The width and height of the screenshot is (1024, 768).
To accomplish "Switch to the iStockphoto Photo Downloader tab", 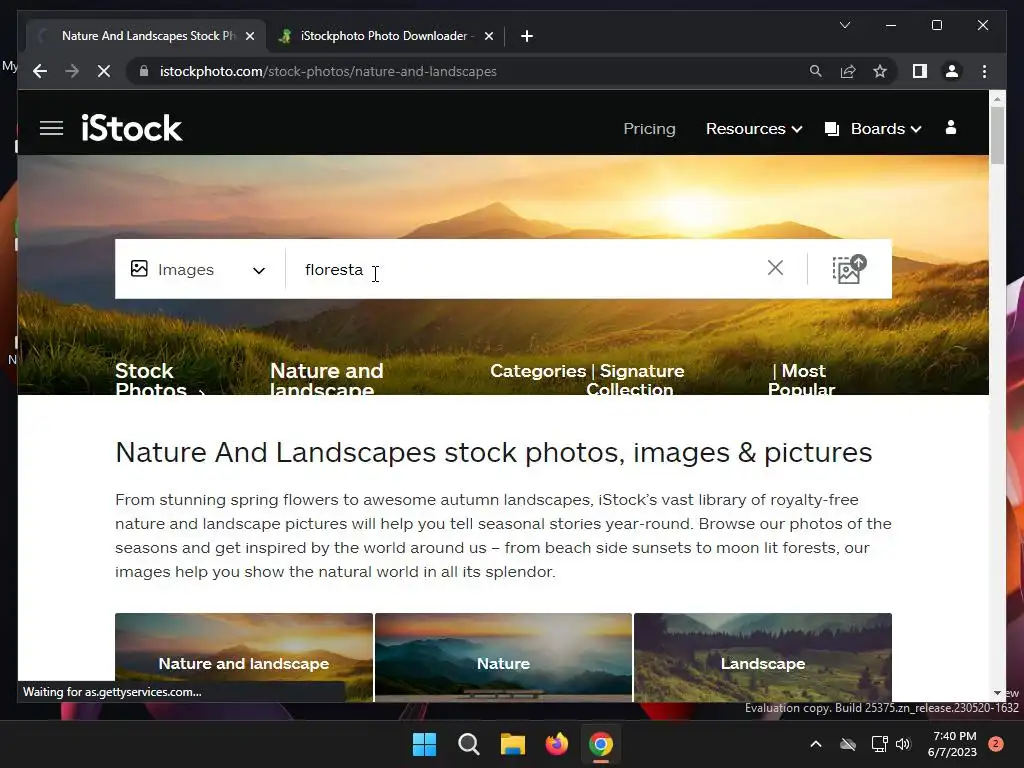I will point(385,36).
